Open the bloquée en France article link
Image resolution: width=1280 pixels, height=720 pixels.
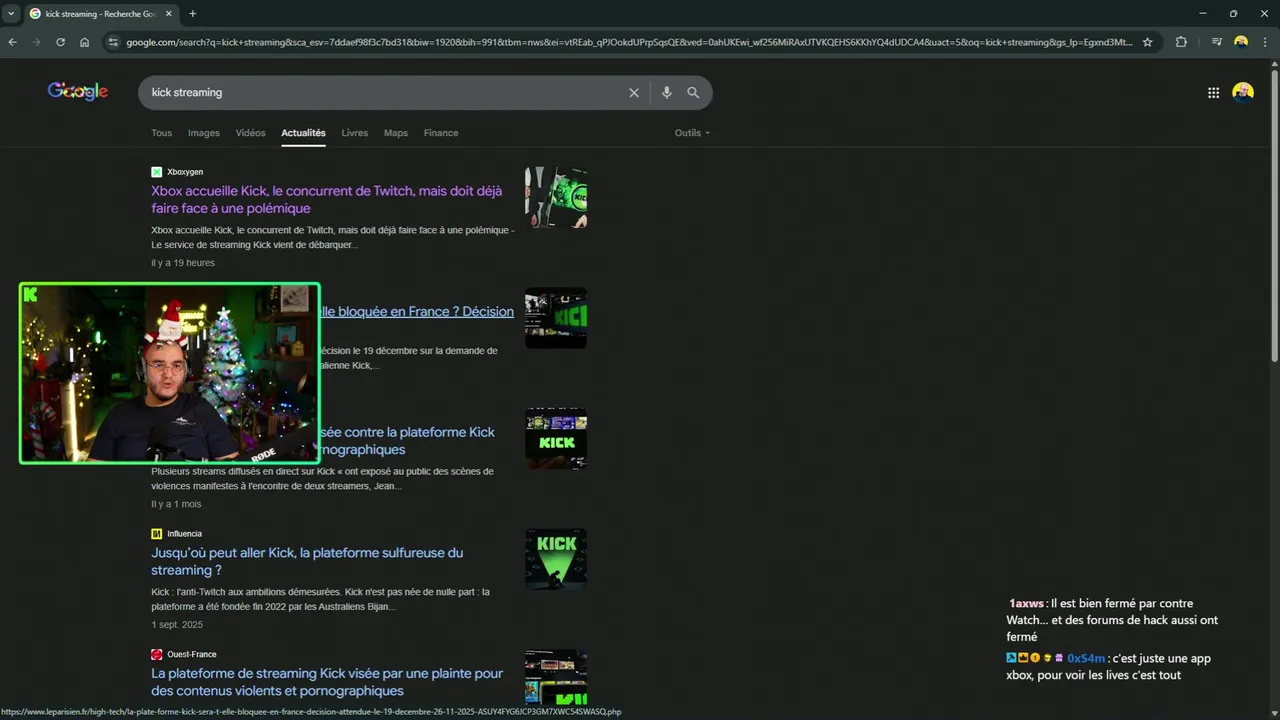click(417, 311)
